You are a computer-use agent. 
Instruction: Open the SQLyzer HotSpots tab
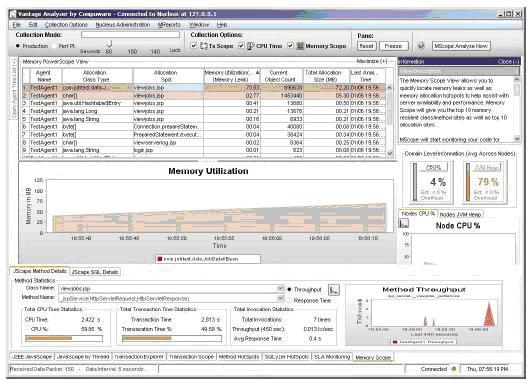coord(286,357)
